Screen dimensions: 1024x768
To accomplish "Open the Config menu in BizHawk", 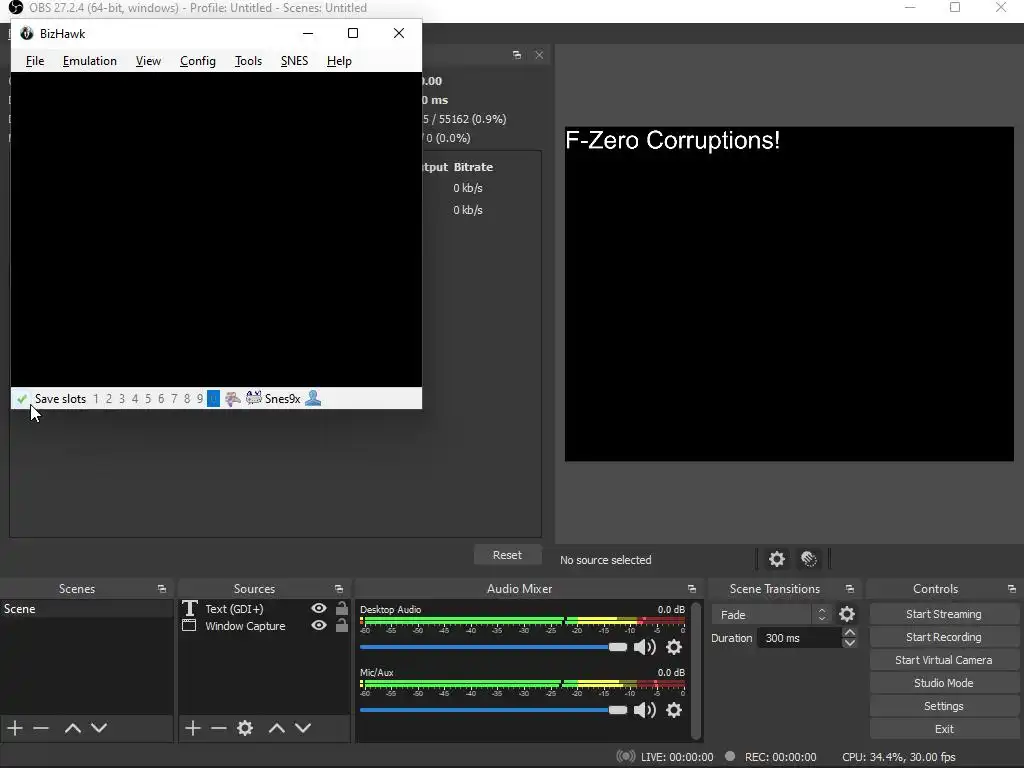I will coord(198,61).
